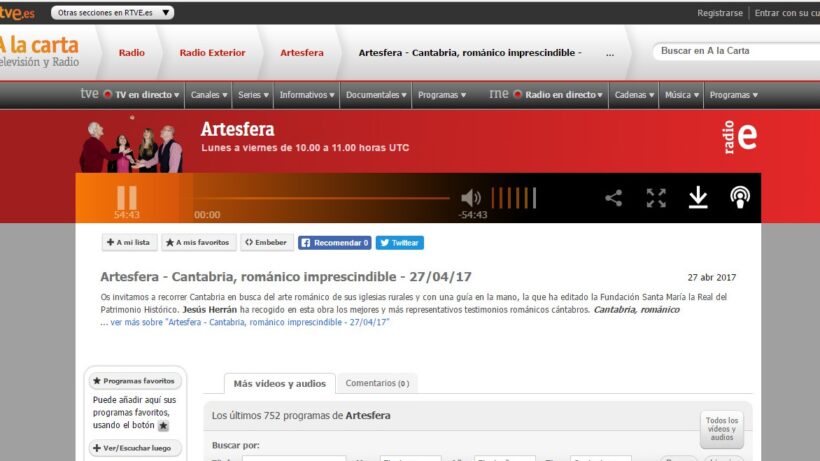
Task: Click 'Lunes a viernes de 10.00 a 11.00' schedule text
Action: pos(305,148)
